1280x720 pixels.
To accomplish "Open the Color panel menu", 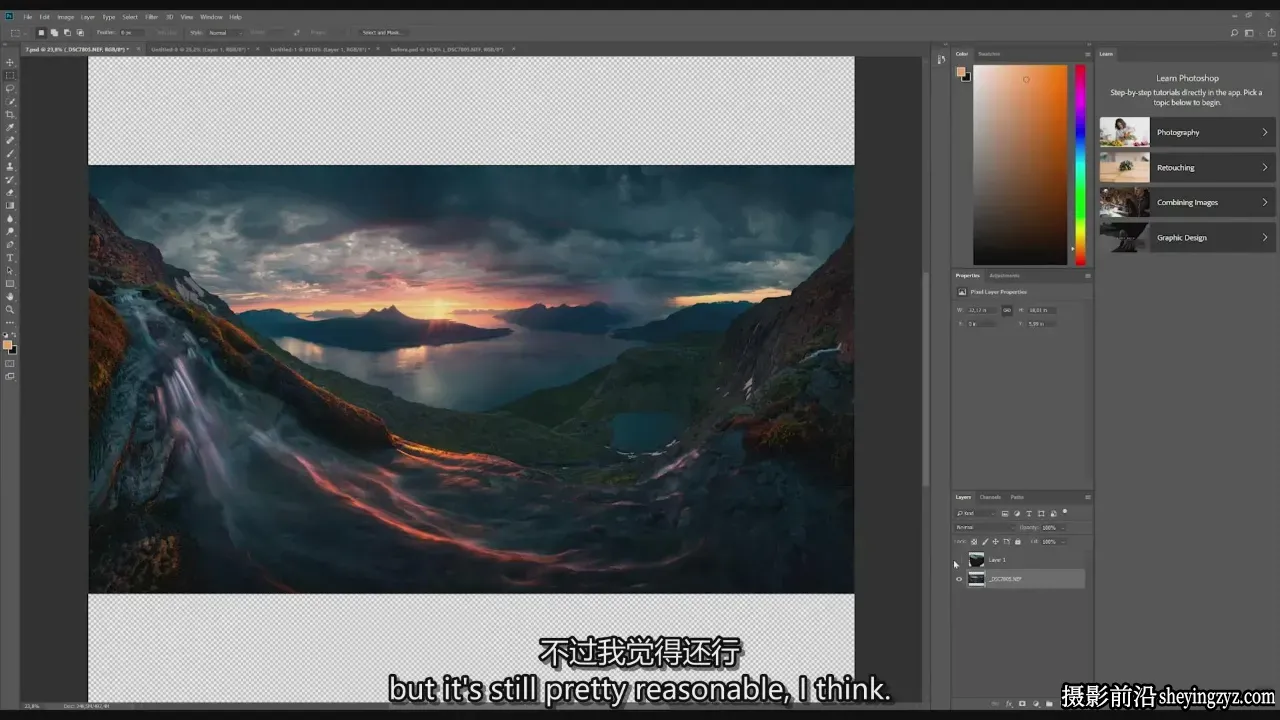I will [1088, 54].
